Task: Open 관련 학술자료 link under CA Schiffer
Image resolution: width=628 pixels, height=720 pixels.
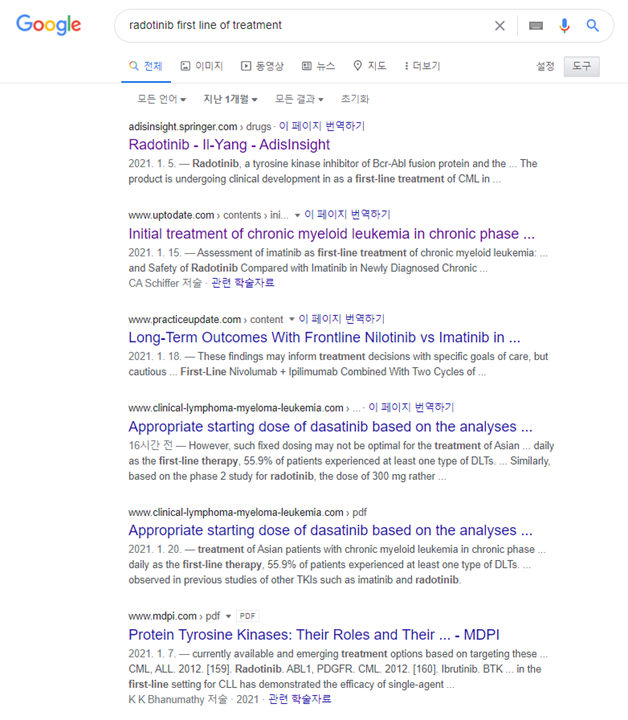Action: (242, 283)
